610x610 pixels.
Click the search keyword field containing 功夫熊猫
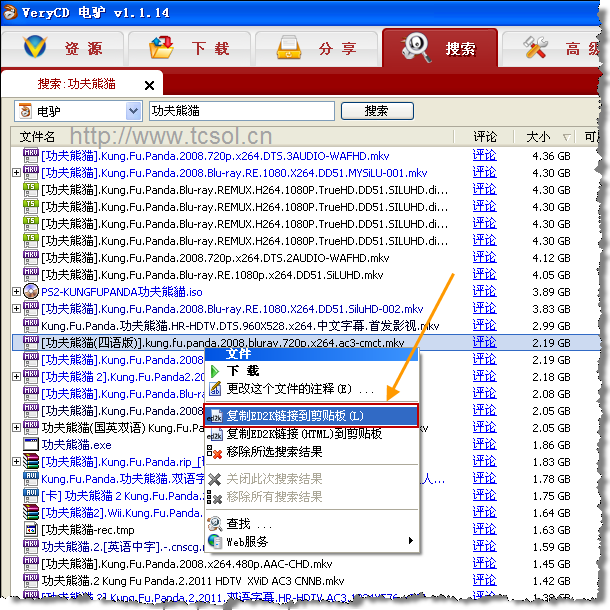242,111
